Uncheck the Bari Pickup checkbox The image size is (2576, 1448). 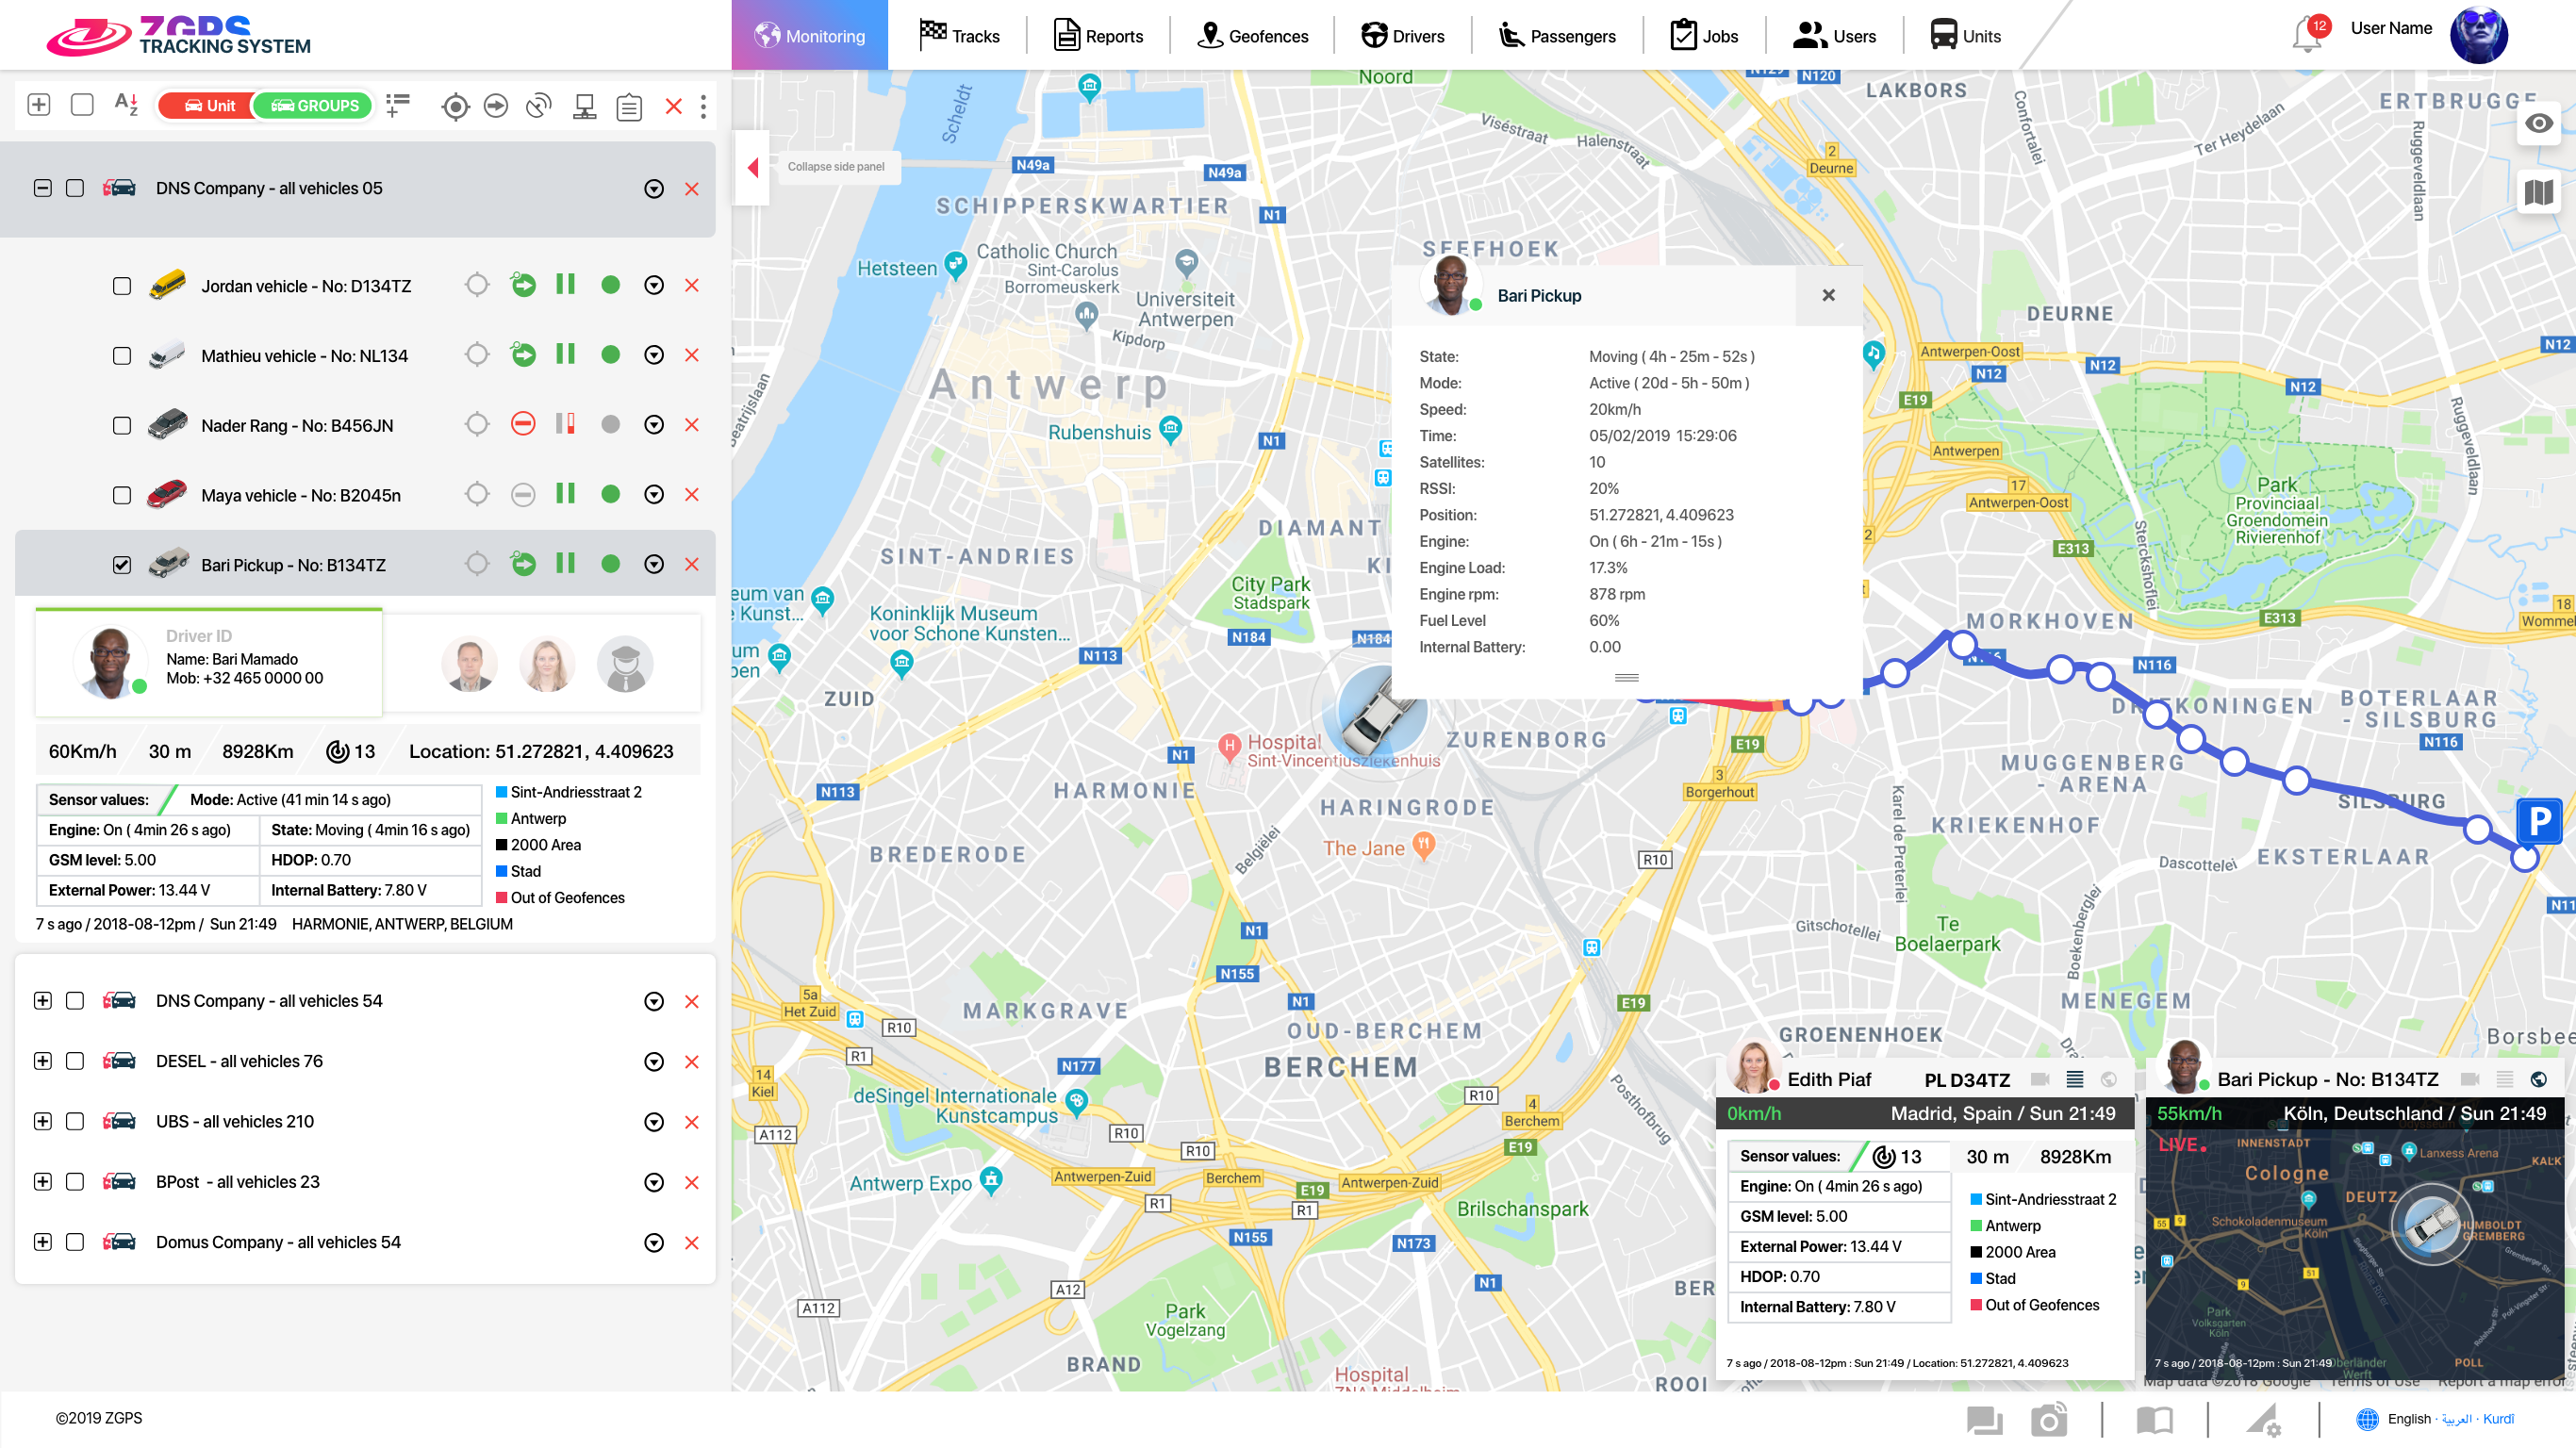[122, 565]
